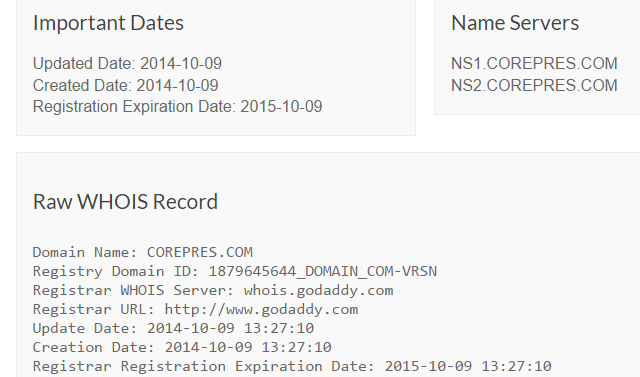This screenshot has width=640, height=377.
Task: Click the Registrar Registration Expiration Date raw line
Action: coord(292,366)
